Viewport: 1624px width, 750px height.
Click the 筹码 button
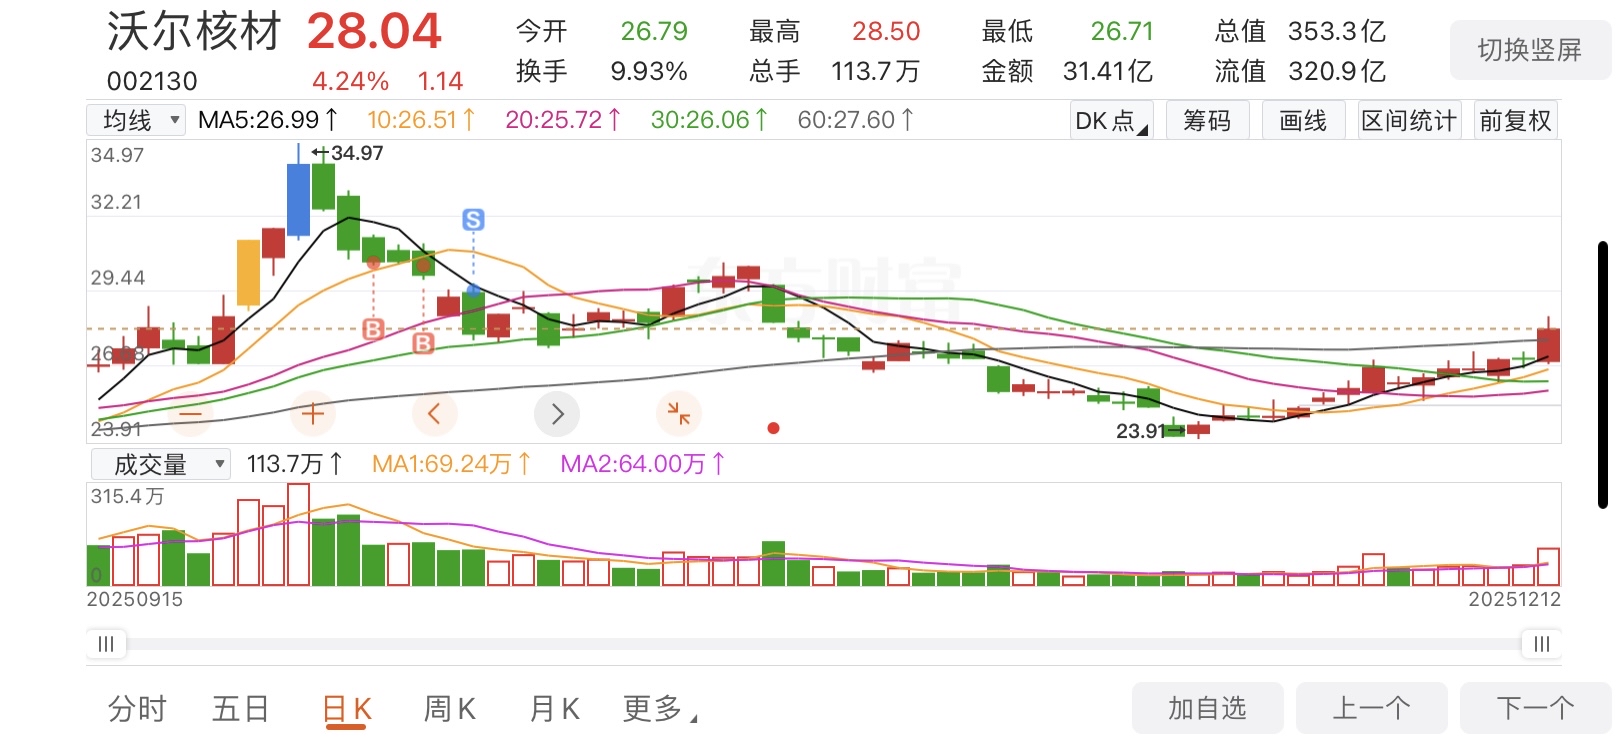(x=1207, y=120)
